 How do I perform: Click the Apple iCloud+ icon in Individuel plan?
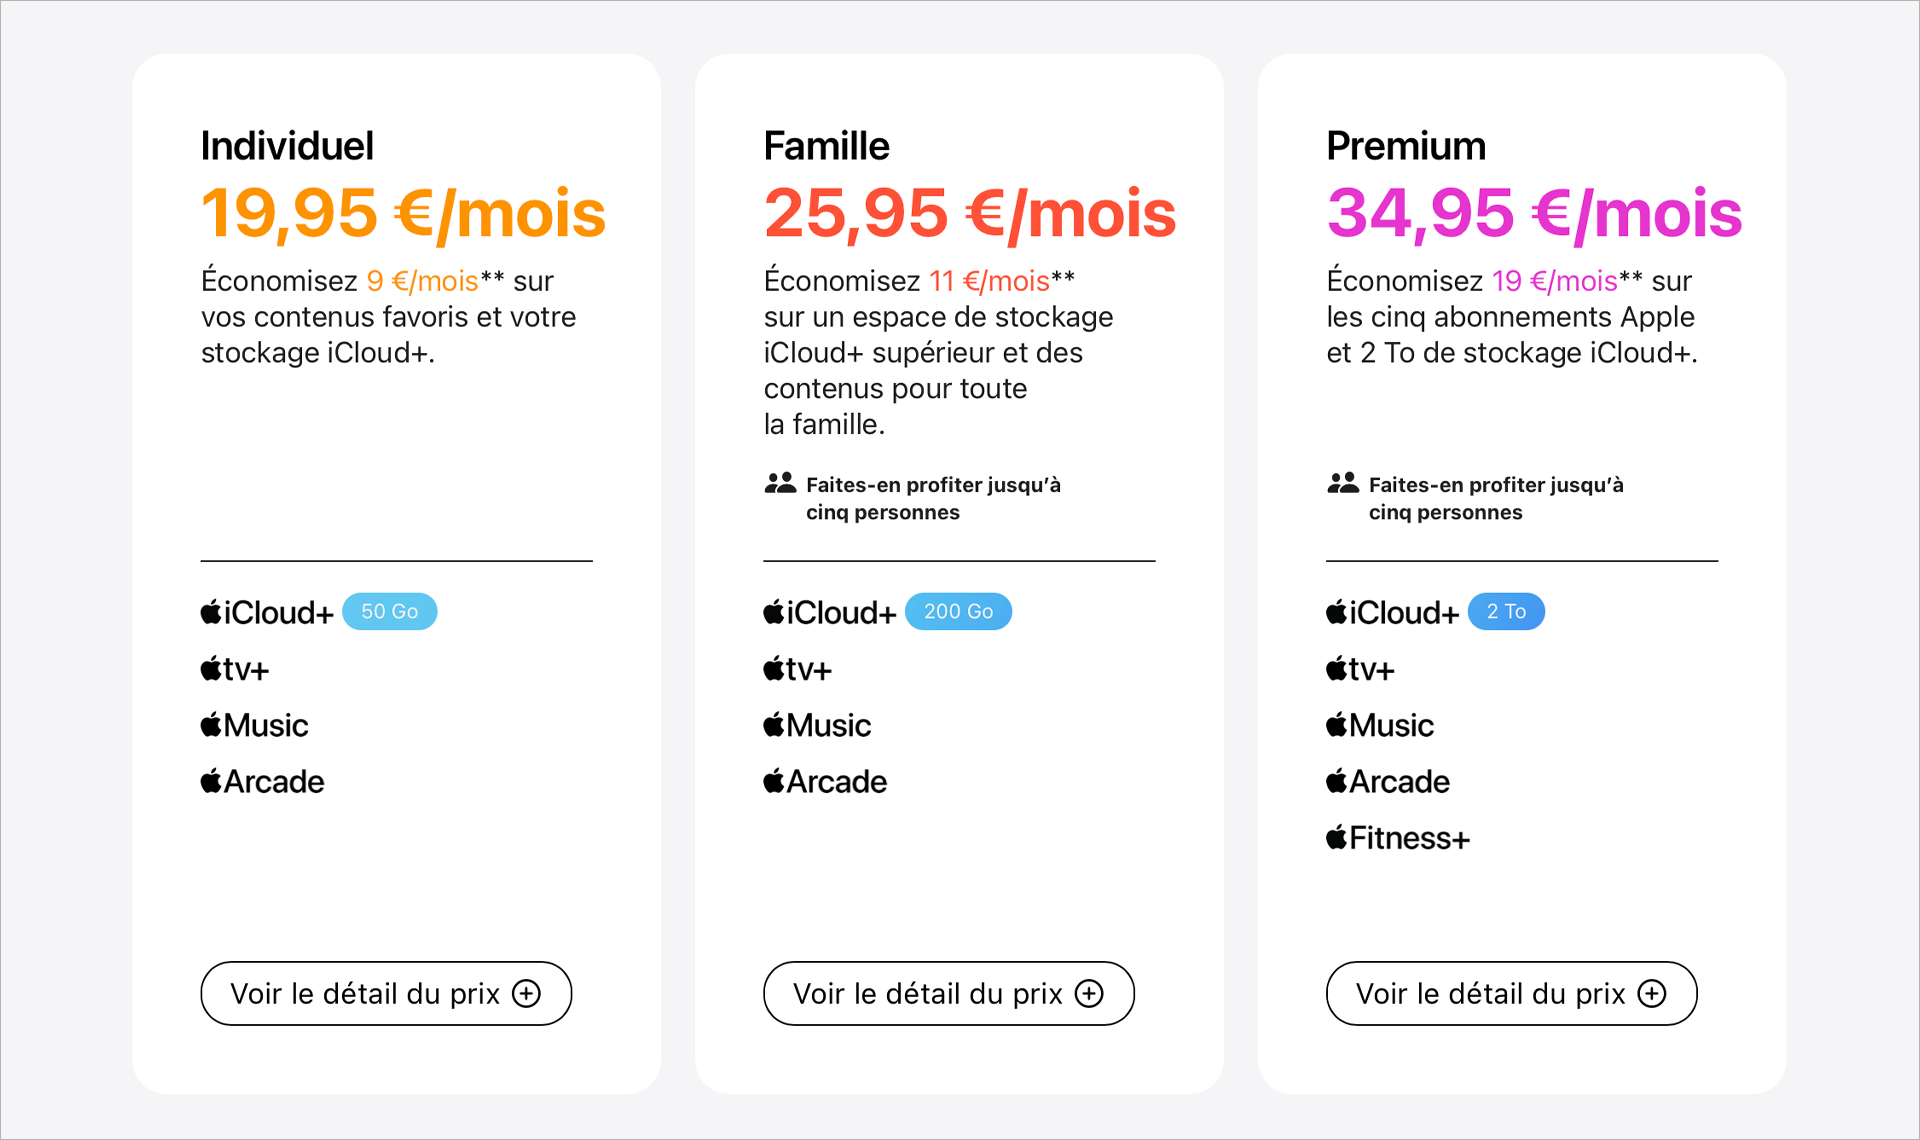pos(211,611)
